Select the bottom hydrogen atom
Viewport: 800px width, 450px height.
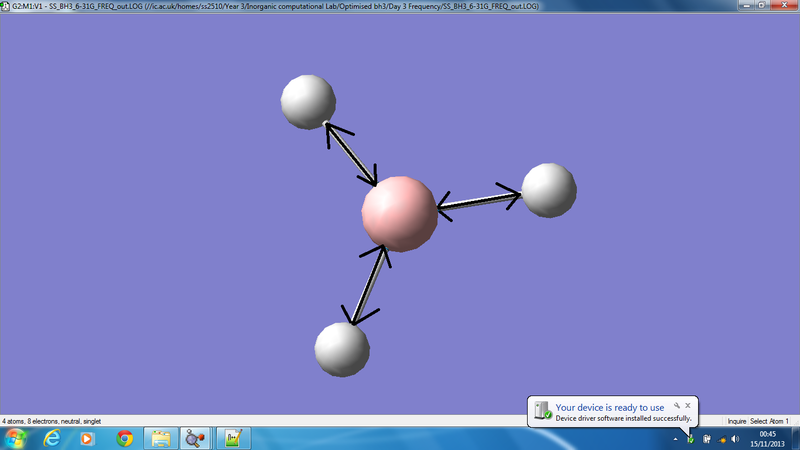point(342,349)
